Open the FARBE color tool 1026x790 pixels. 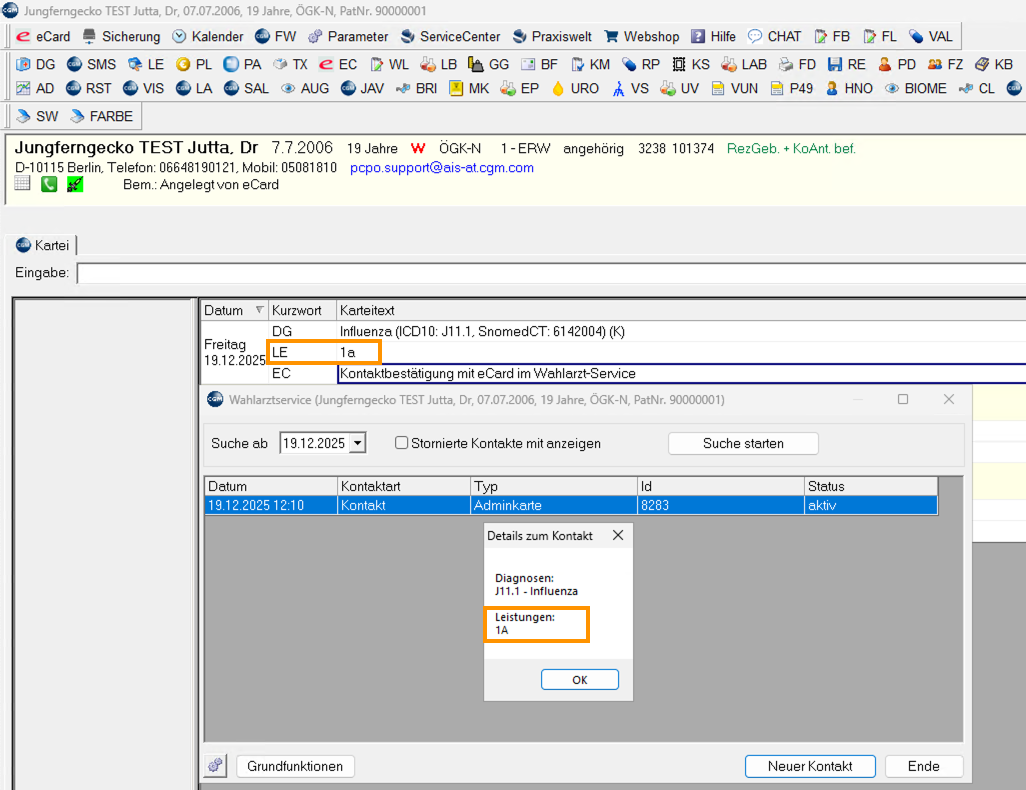click(100, 116)
